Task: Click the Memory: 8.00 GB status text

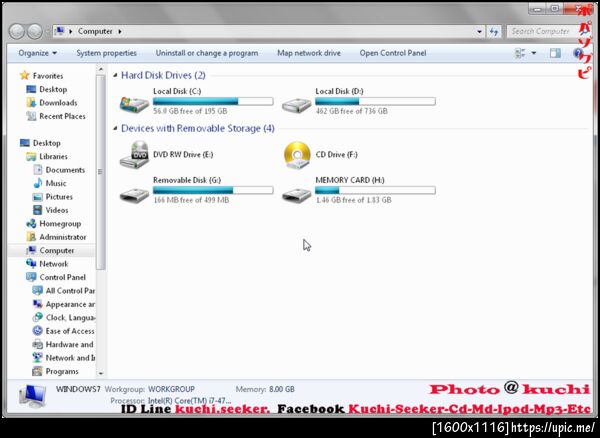Action: point(265,389)
